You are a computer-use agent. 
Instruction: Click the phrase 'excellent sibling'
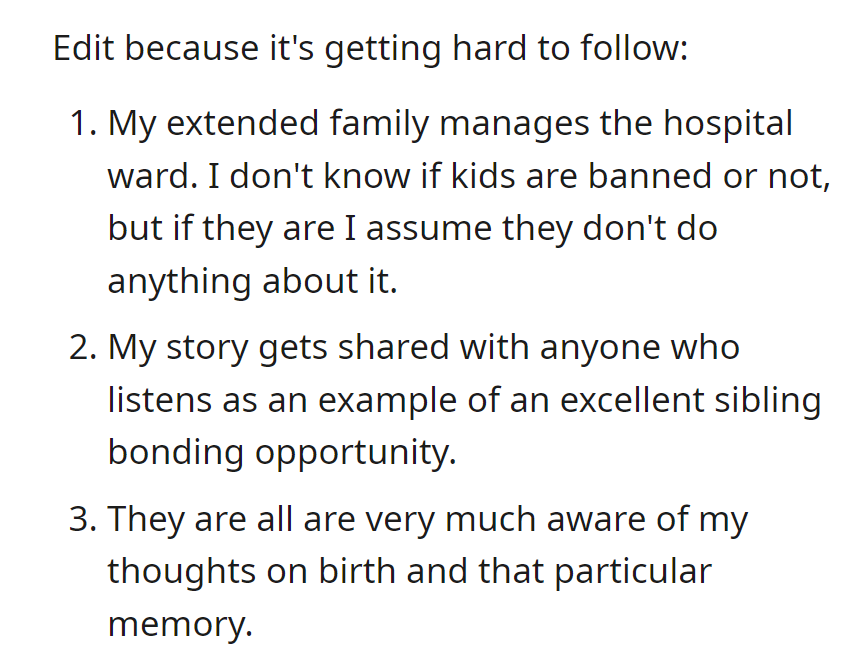click(x=691, y=401)
